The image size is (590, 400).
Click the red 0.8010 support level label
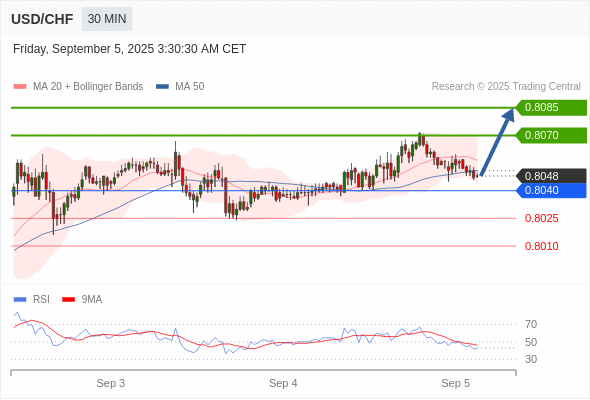(x=541, y=246)
